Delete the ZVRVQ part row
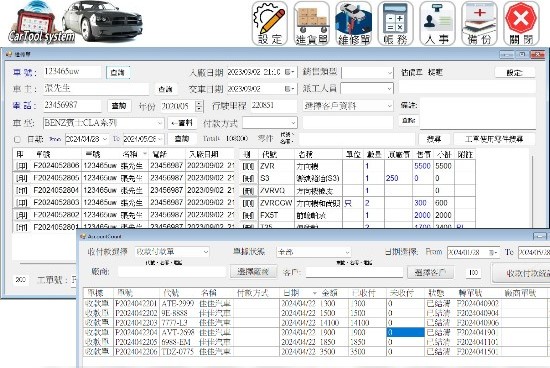The image size is (550, 368). [x=248, y=191]
